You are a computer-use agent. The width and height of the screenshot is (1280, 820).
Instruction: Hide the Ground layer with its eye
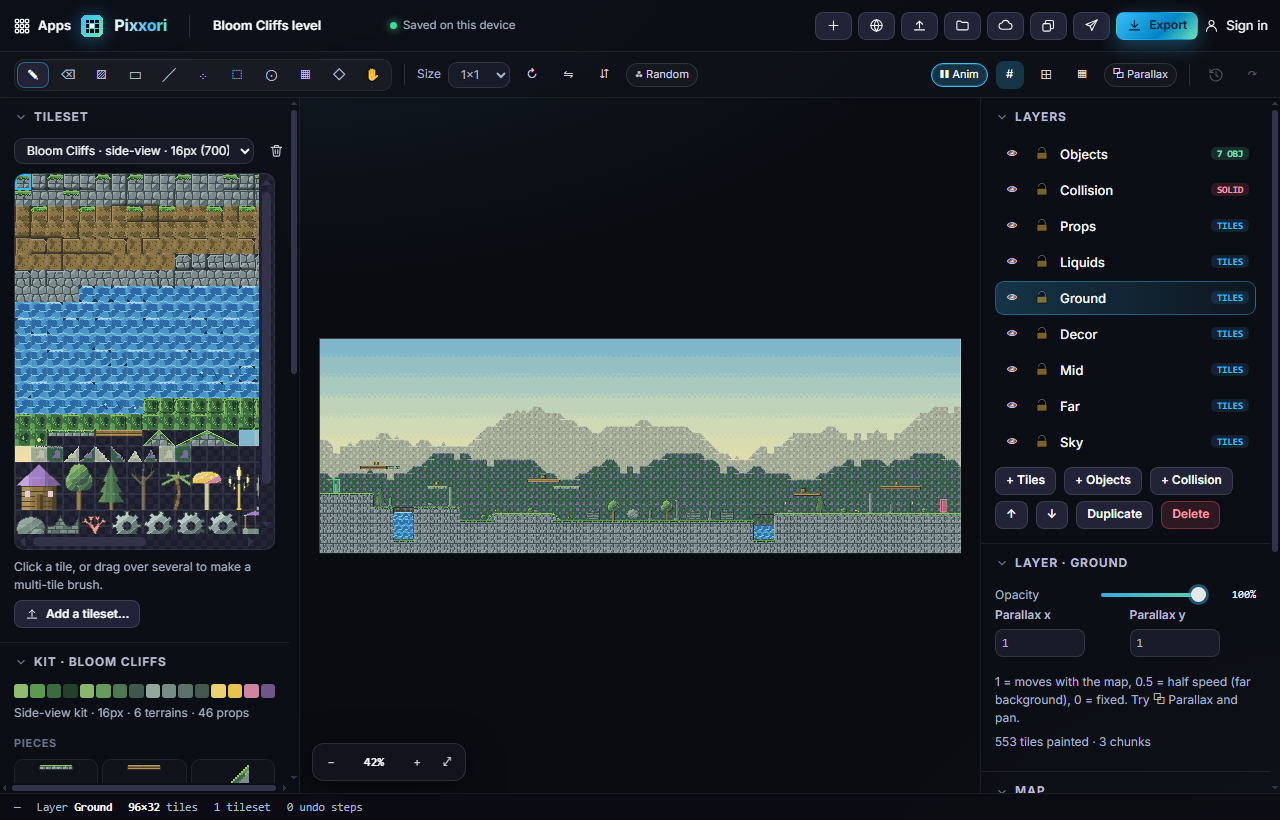point(1012,298)
